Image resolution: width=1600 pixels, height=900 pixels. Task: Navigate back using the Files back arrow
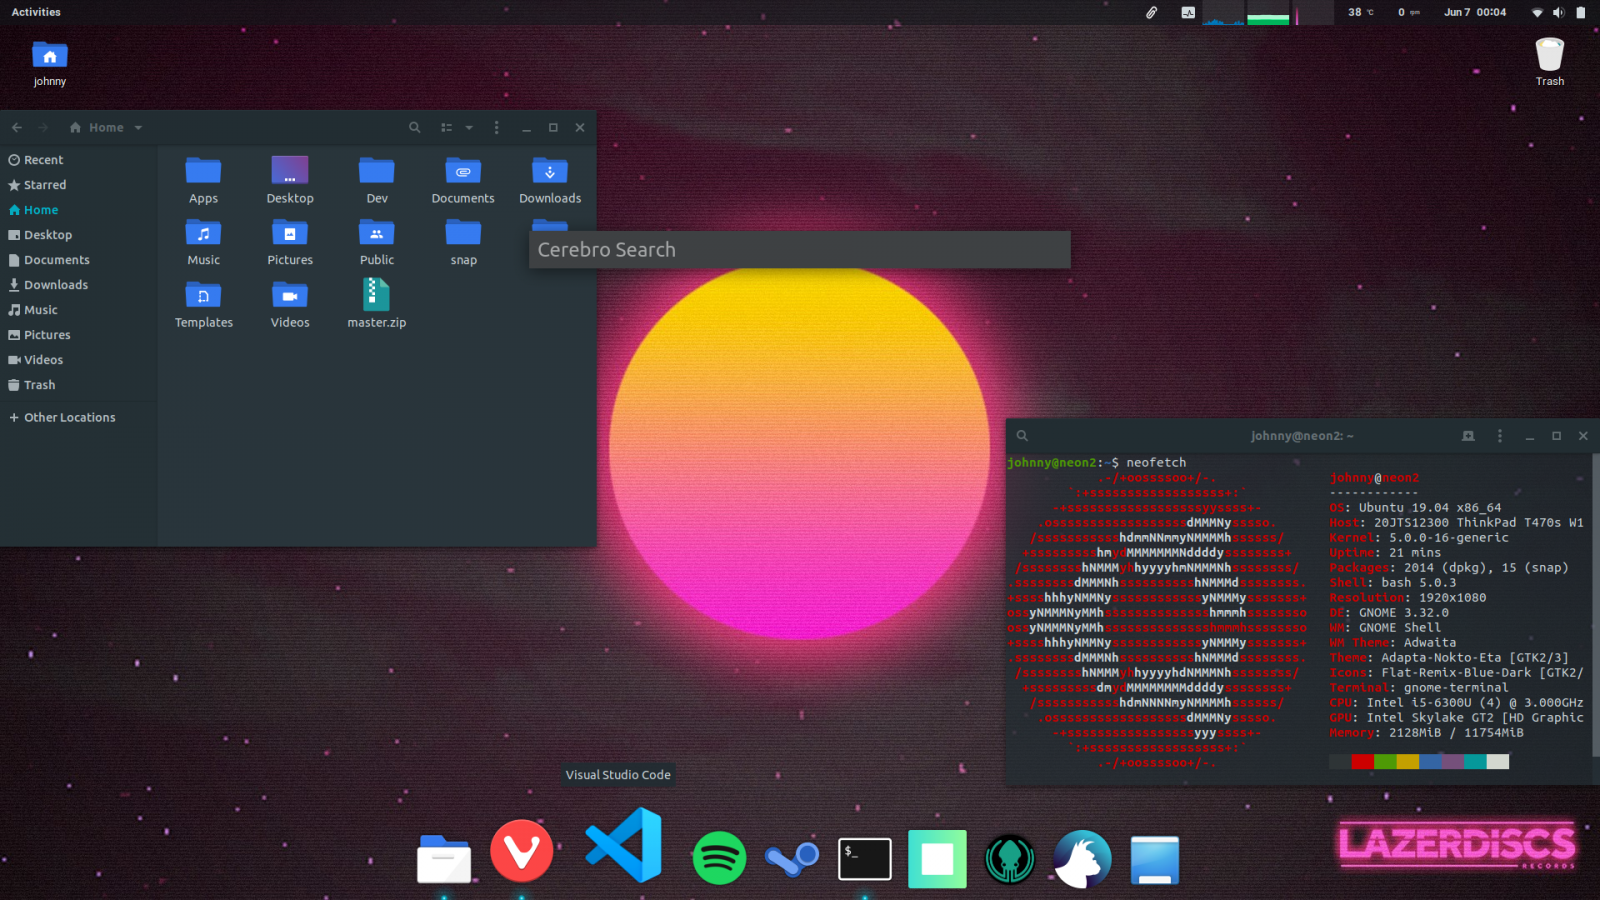tap(16, 127)
